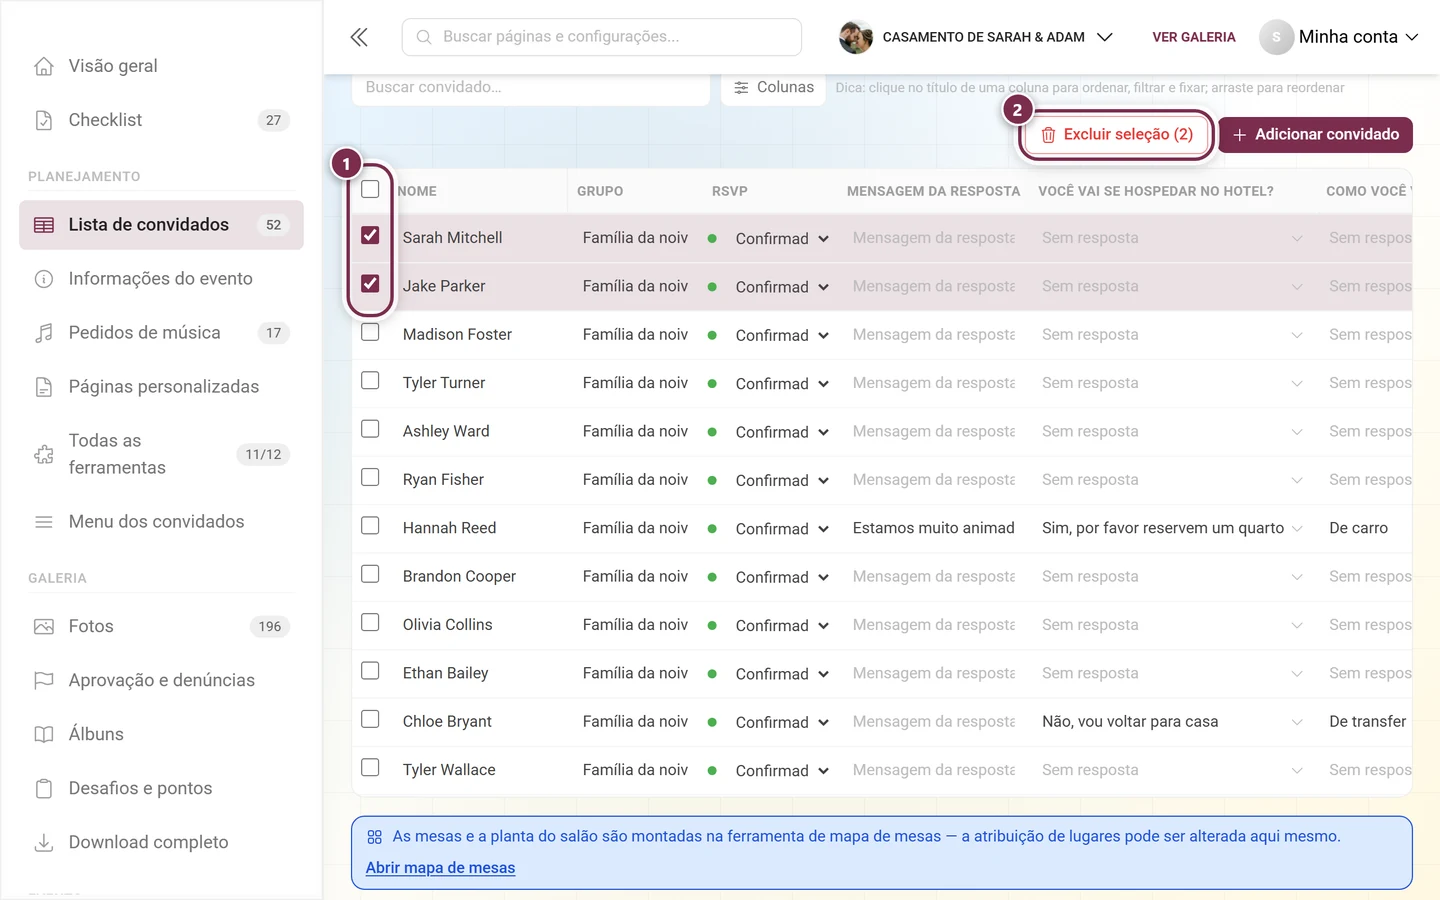Viewport: 1440px width, 900px height.
Task: Focus Buscar páginas e configurações search box
Action: pyautogui.click(x=602, y=37)
